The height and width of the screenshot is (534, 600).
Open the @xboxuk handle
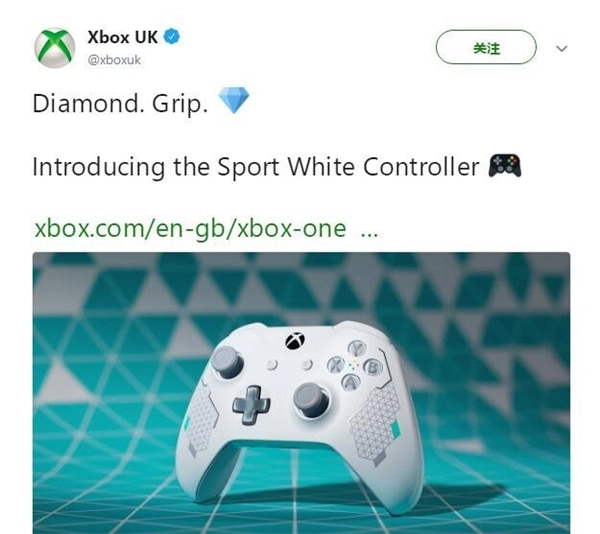pyautogui.click(x=114, y=60)
